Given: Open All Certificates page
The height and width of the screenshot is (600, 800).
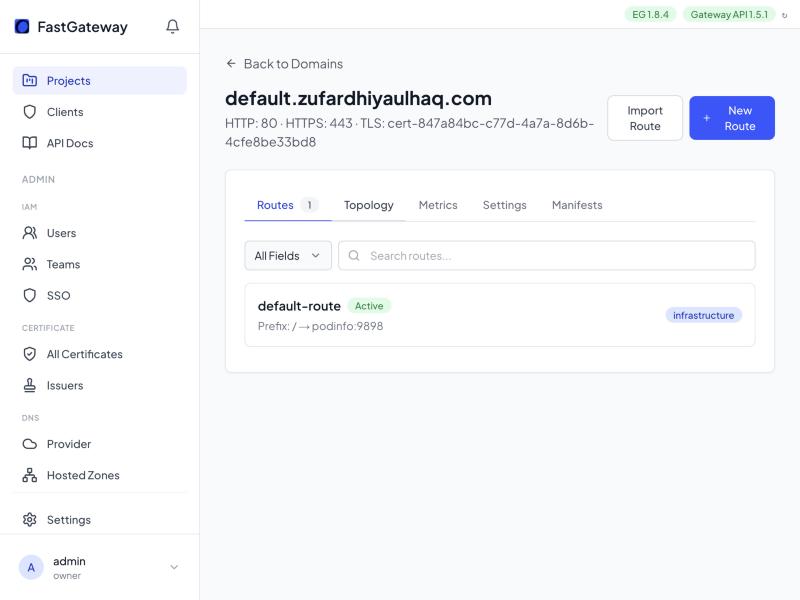Looking at the screenshot, I should (x=99, y=354).
